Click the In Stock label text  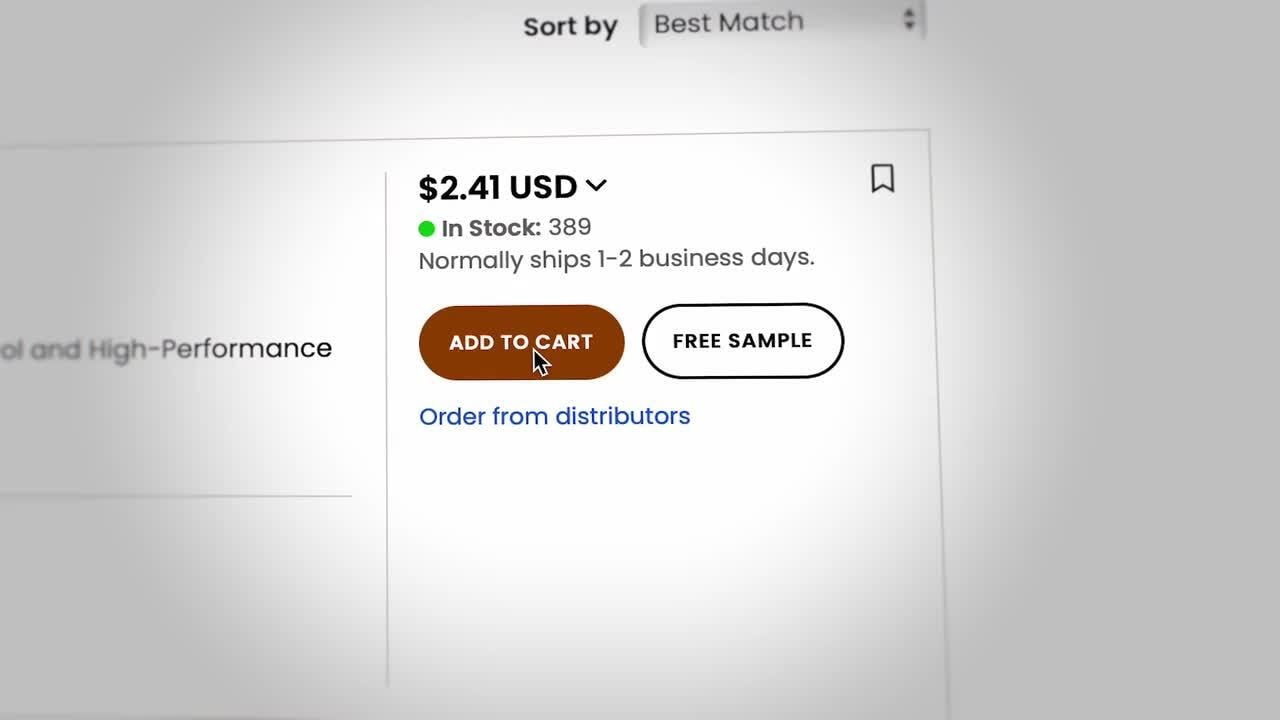[x=491, y=229]
